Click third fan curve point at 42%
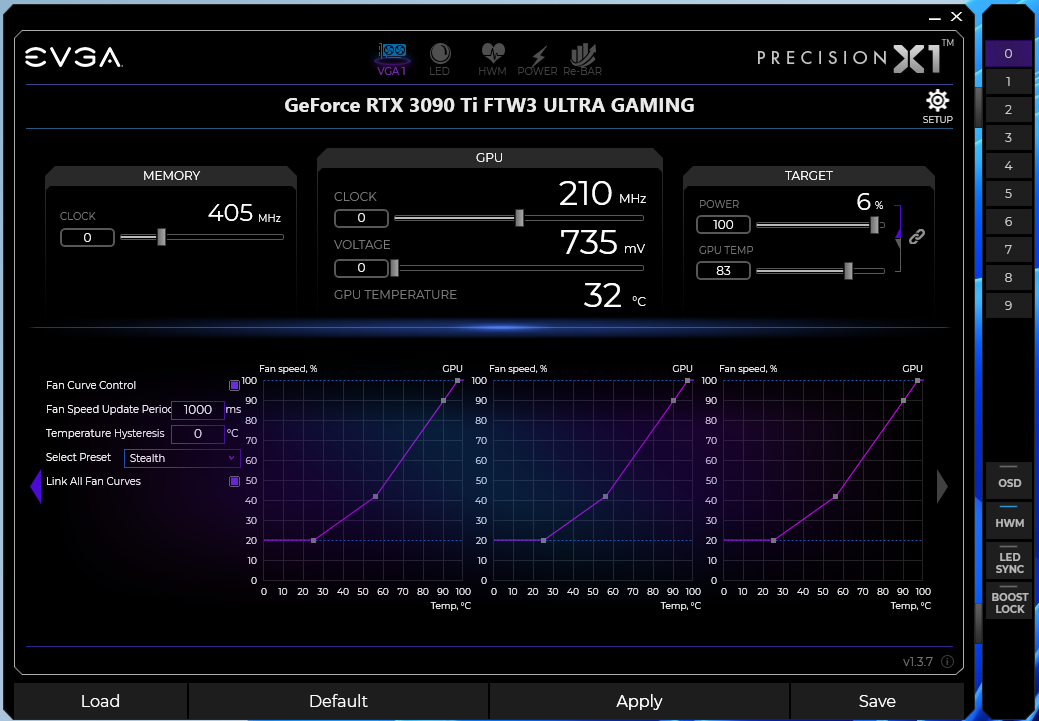The image size is (1039, 721). tap(836, 496)
